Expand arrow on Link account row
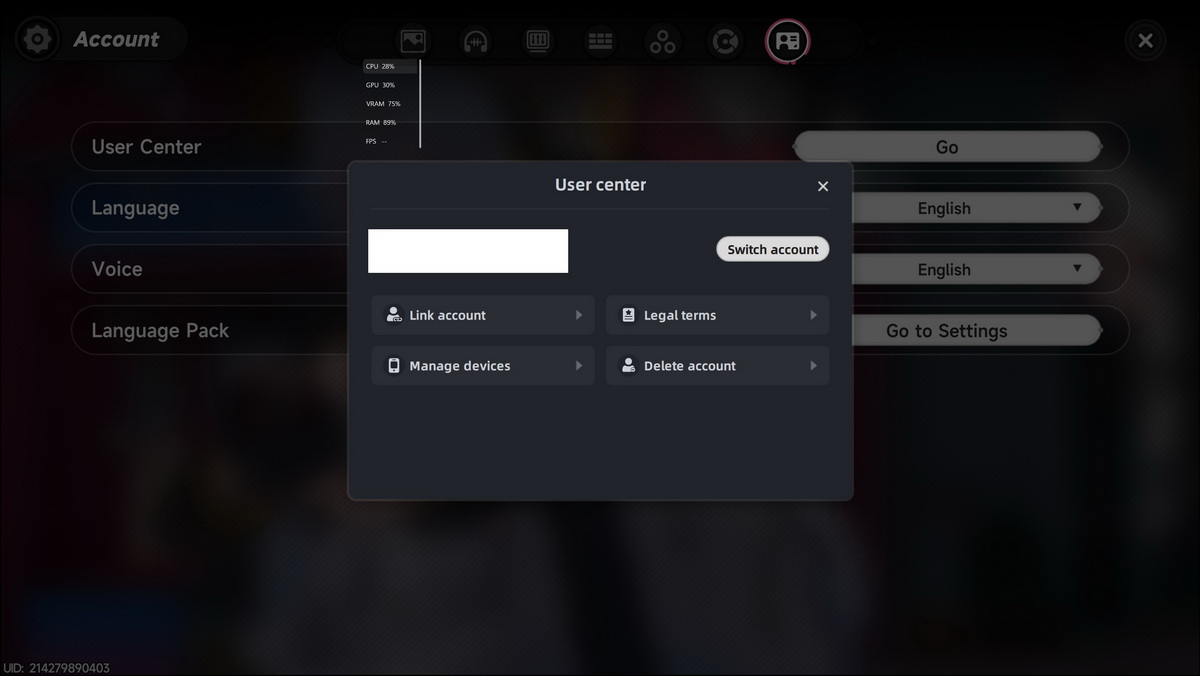1200x676 pixels. pos(579,315)
